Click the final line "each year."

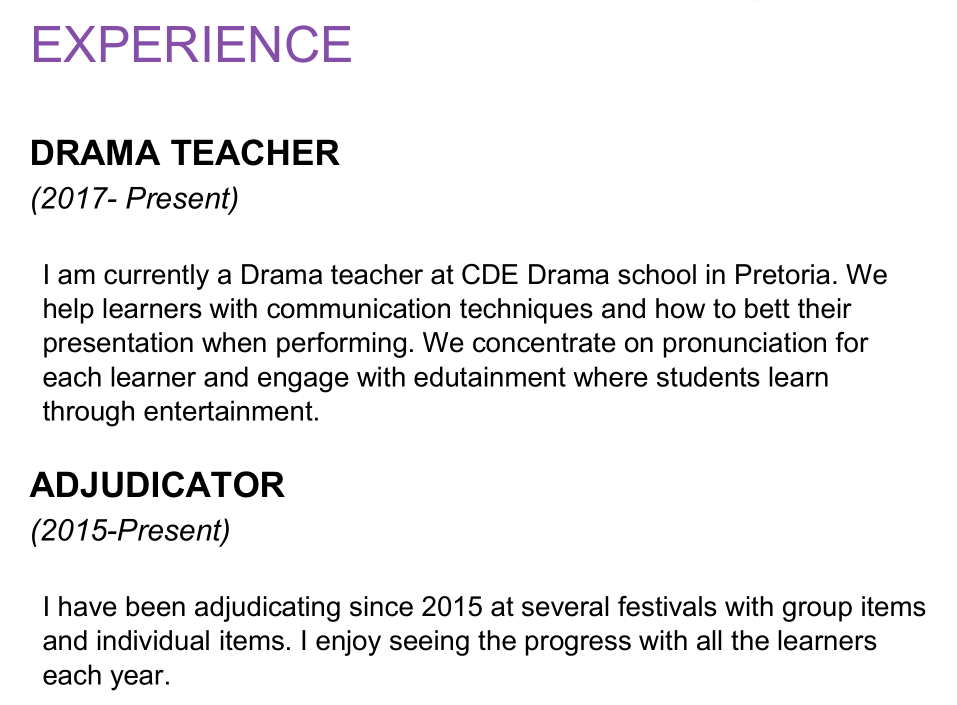point(106,675)
